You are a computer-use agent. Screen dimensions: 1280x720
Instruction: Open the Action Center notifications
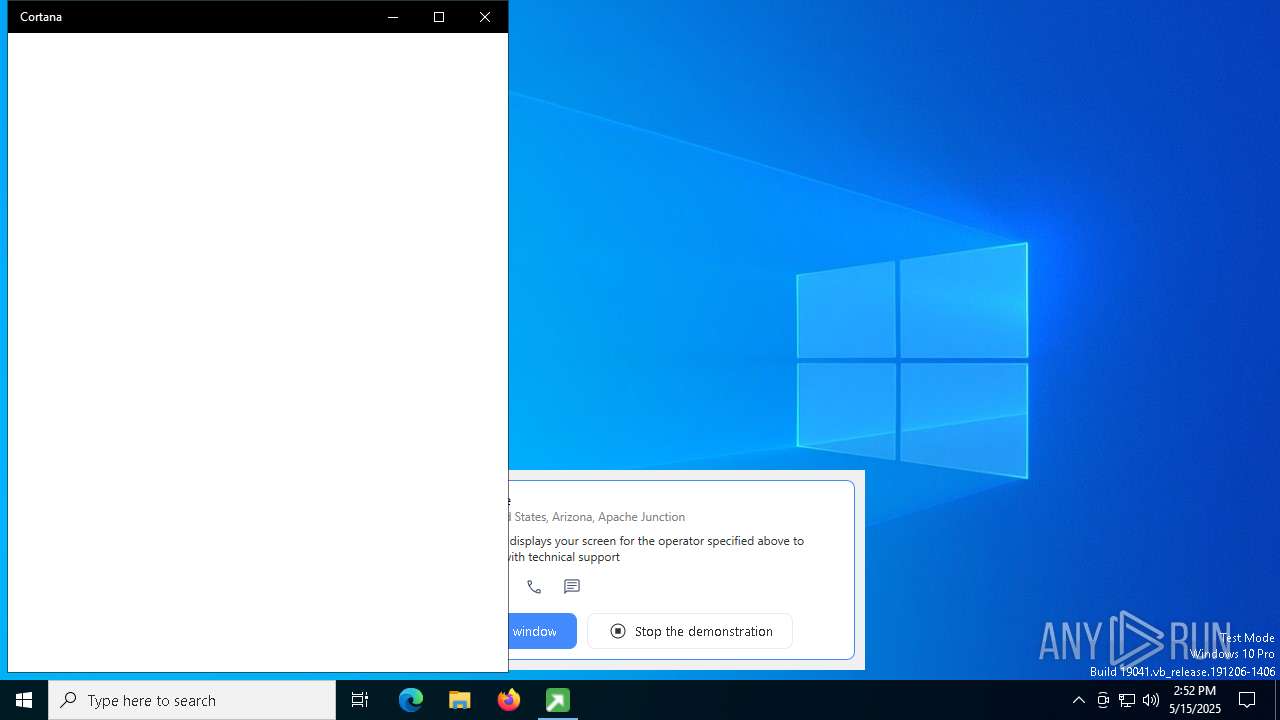pos(1247,700)
